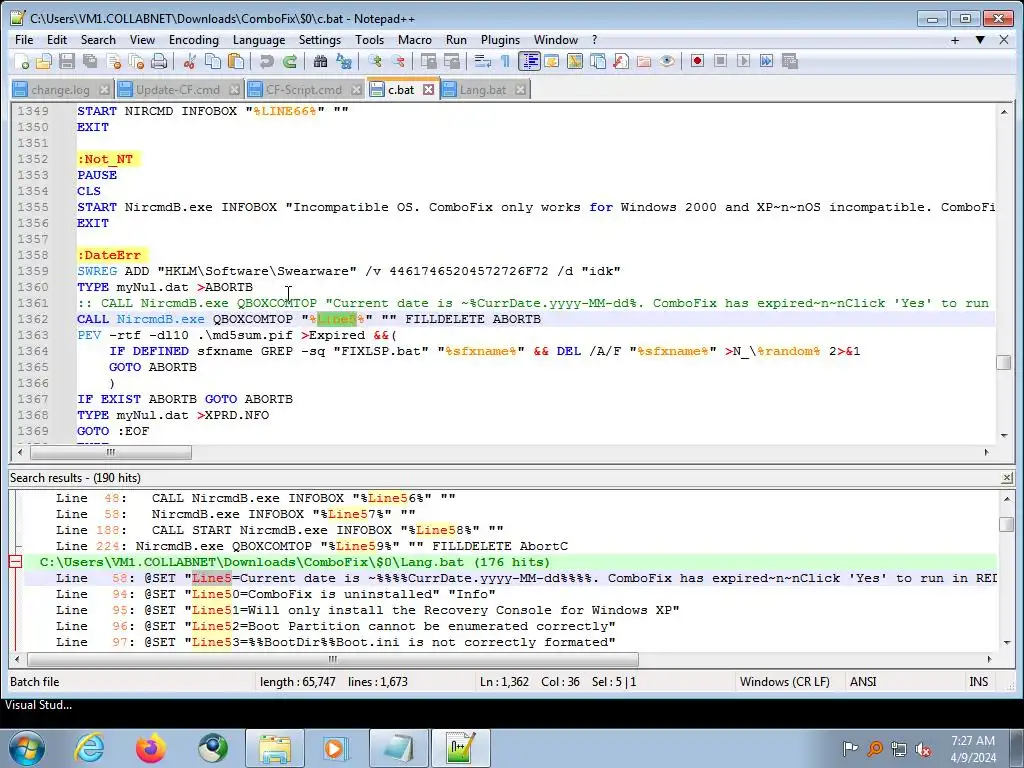
Task: Redo the edit with the green arrow icon
Action: (x=289, y=61)
